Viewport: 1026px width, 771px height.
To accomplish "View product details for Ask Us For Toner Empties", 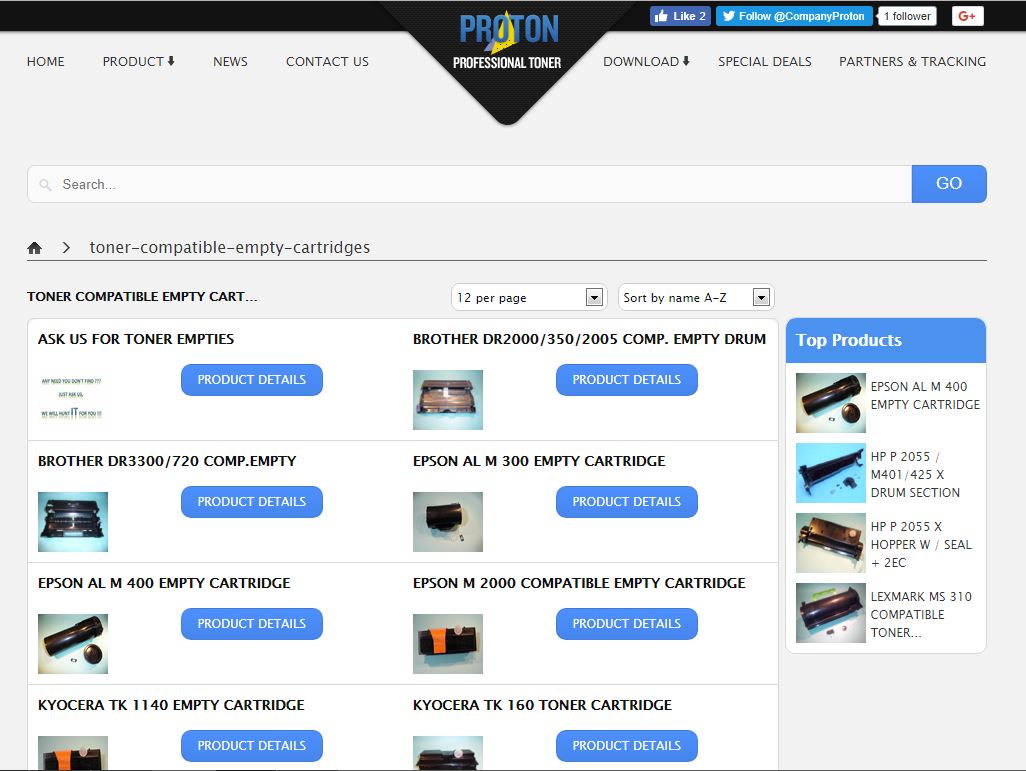I will 252,380.
